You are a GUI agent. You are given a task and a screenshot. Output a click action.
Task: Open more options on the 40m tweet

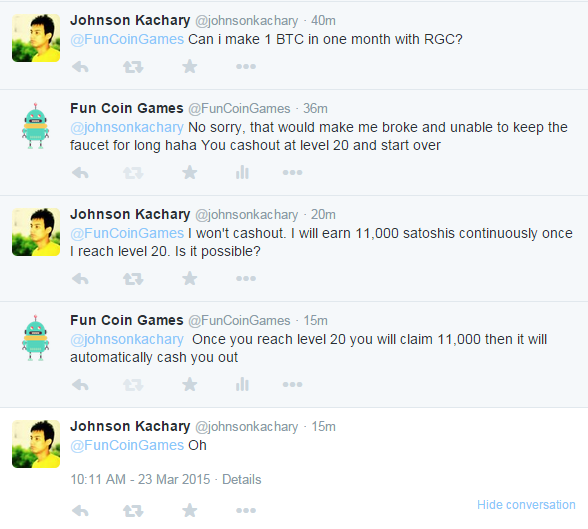pyautogui.click(x=246, y=67)
